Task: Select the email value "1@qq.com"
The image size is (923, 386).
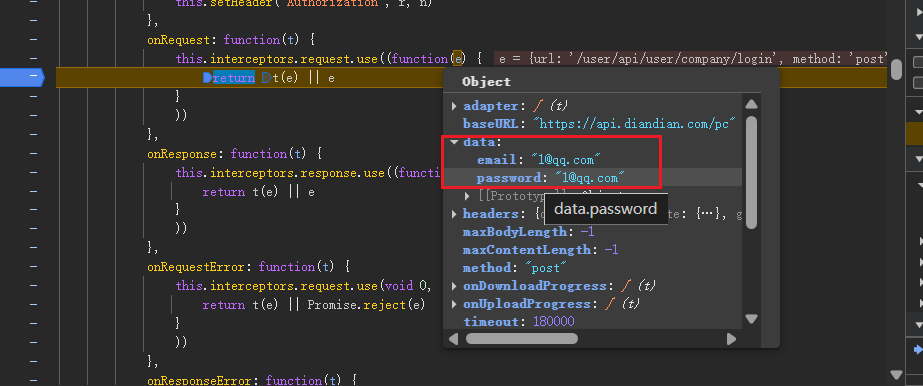Action: (566, 159)
